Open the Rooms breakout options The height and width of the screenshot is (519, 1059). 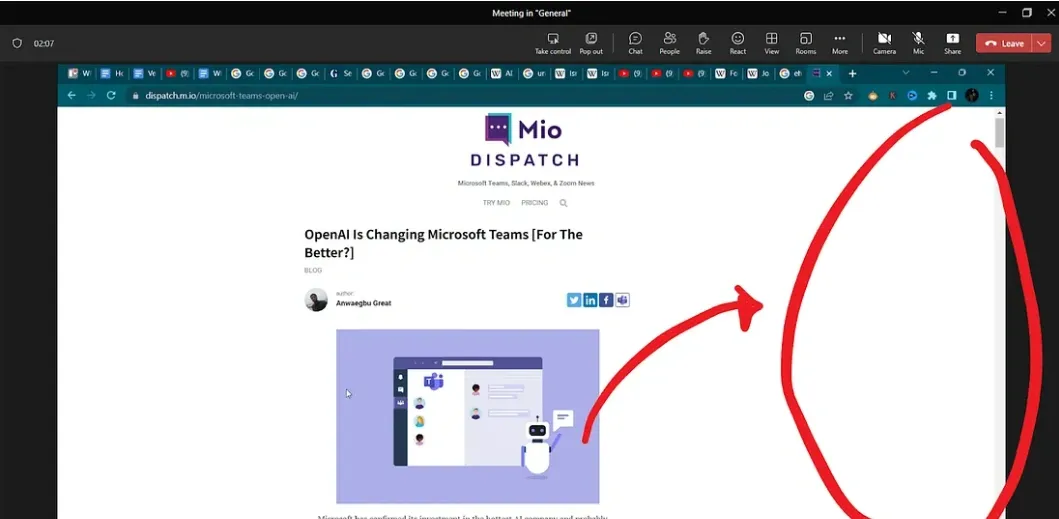coord(805,43)
